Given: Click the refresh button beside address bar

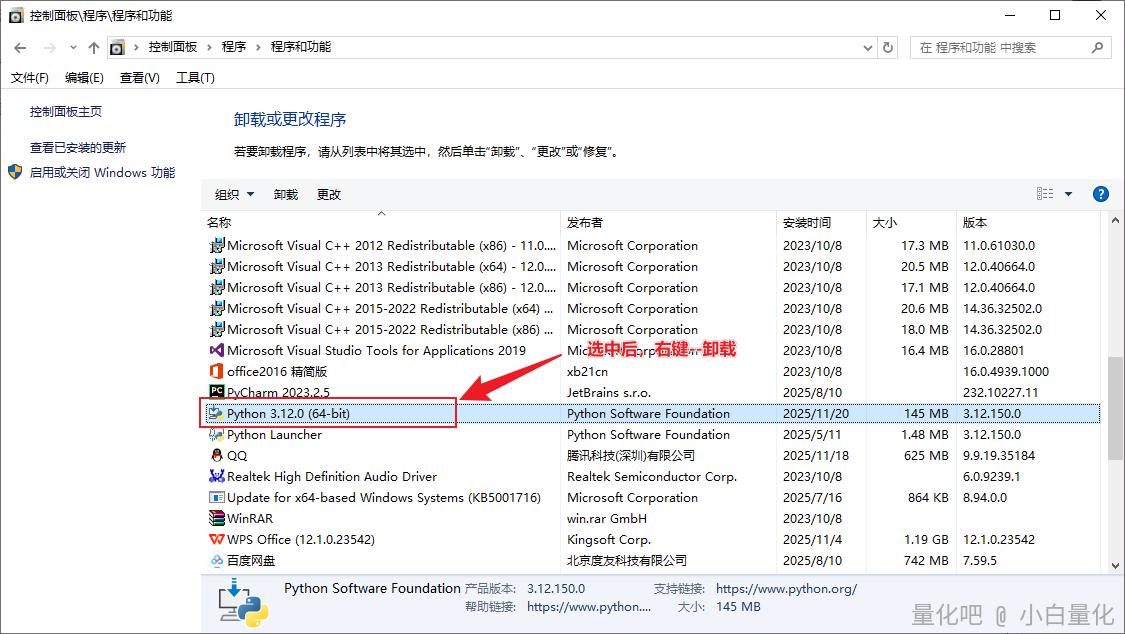Looking at the screenshot, I should point(888,47).
